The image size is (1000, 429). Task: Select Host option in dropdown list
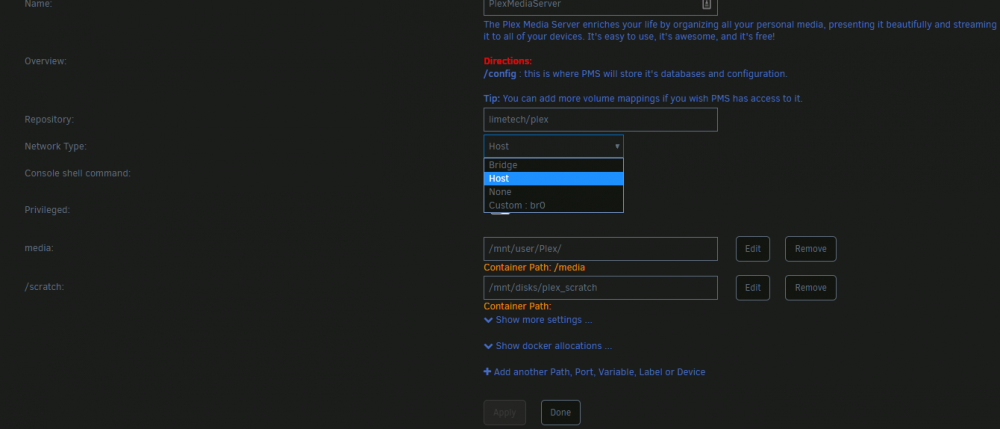pos(553,178)
